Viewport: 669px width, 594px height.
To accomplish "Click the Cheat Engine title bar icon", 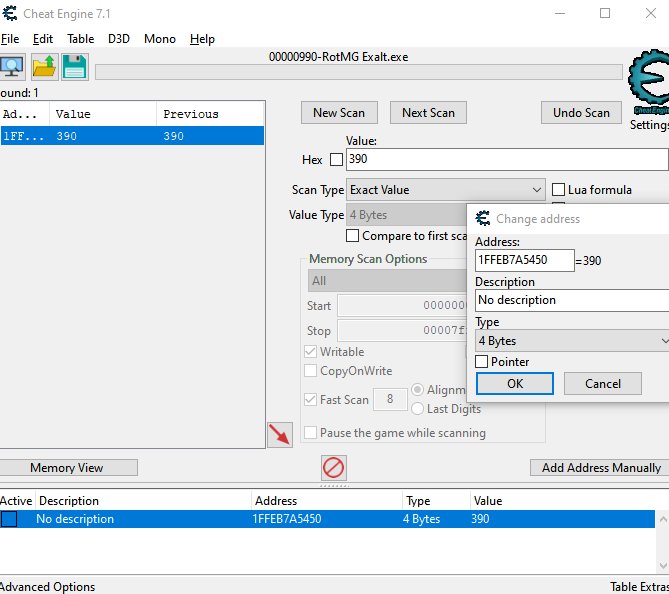I will click(x=10, y=13).
